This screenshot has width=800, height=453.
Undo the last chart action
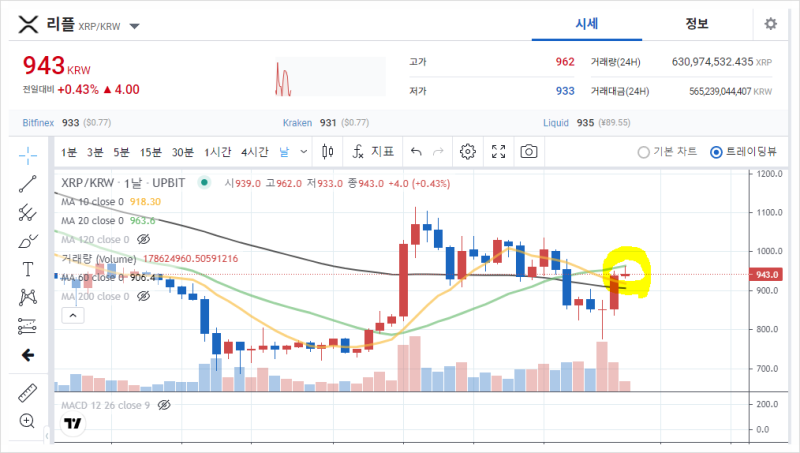coord(416,152)
